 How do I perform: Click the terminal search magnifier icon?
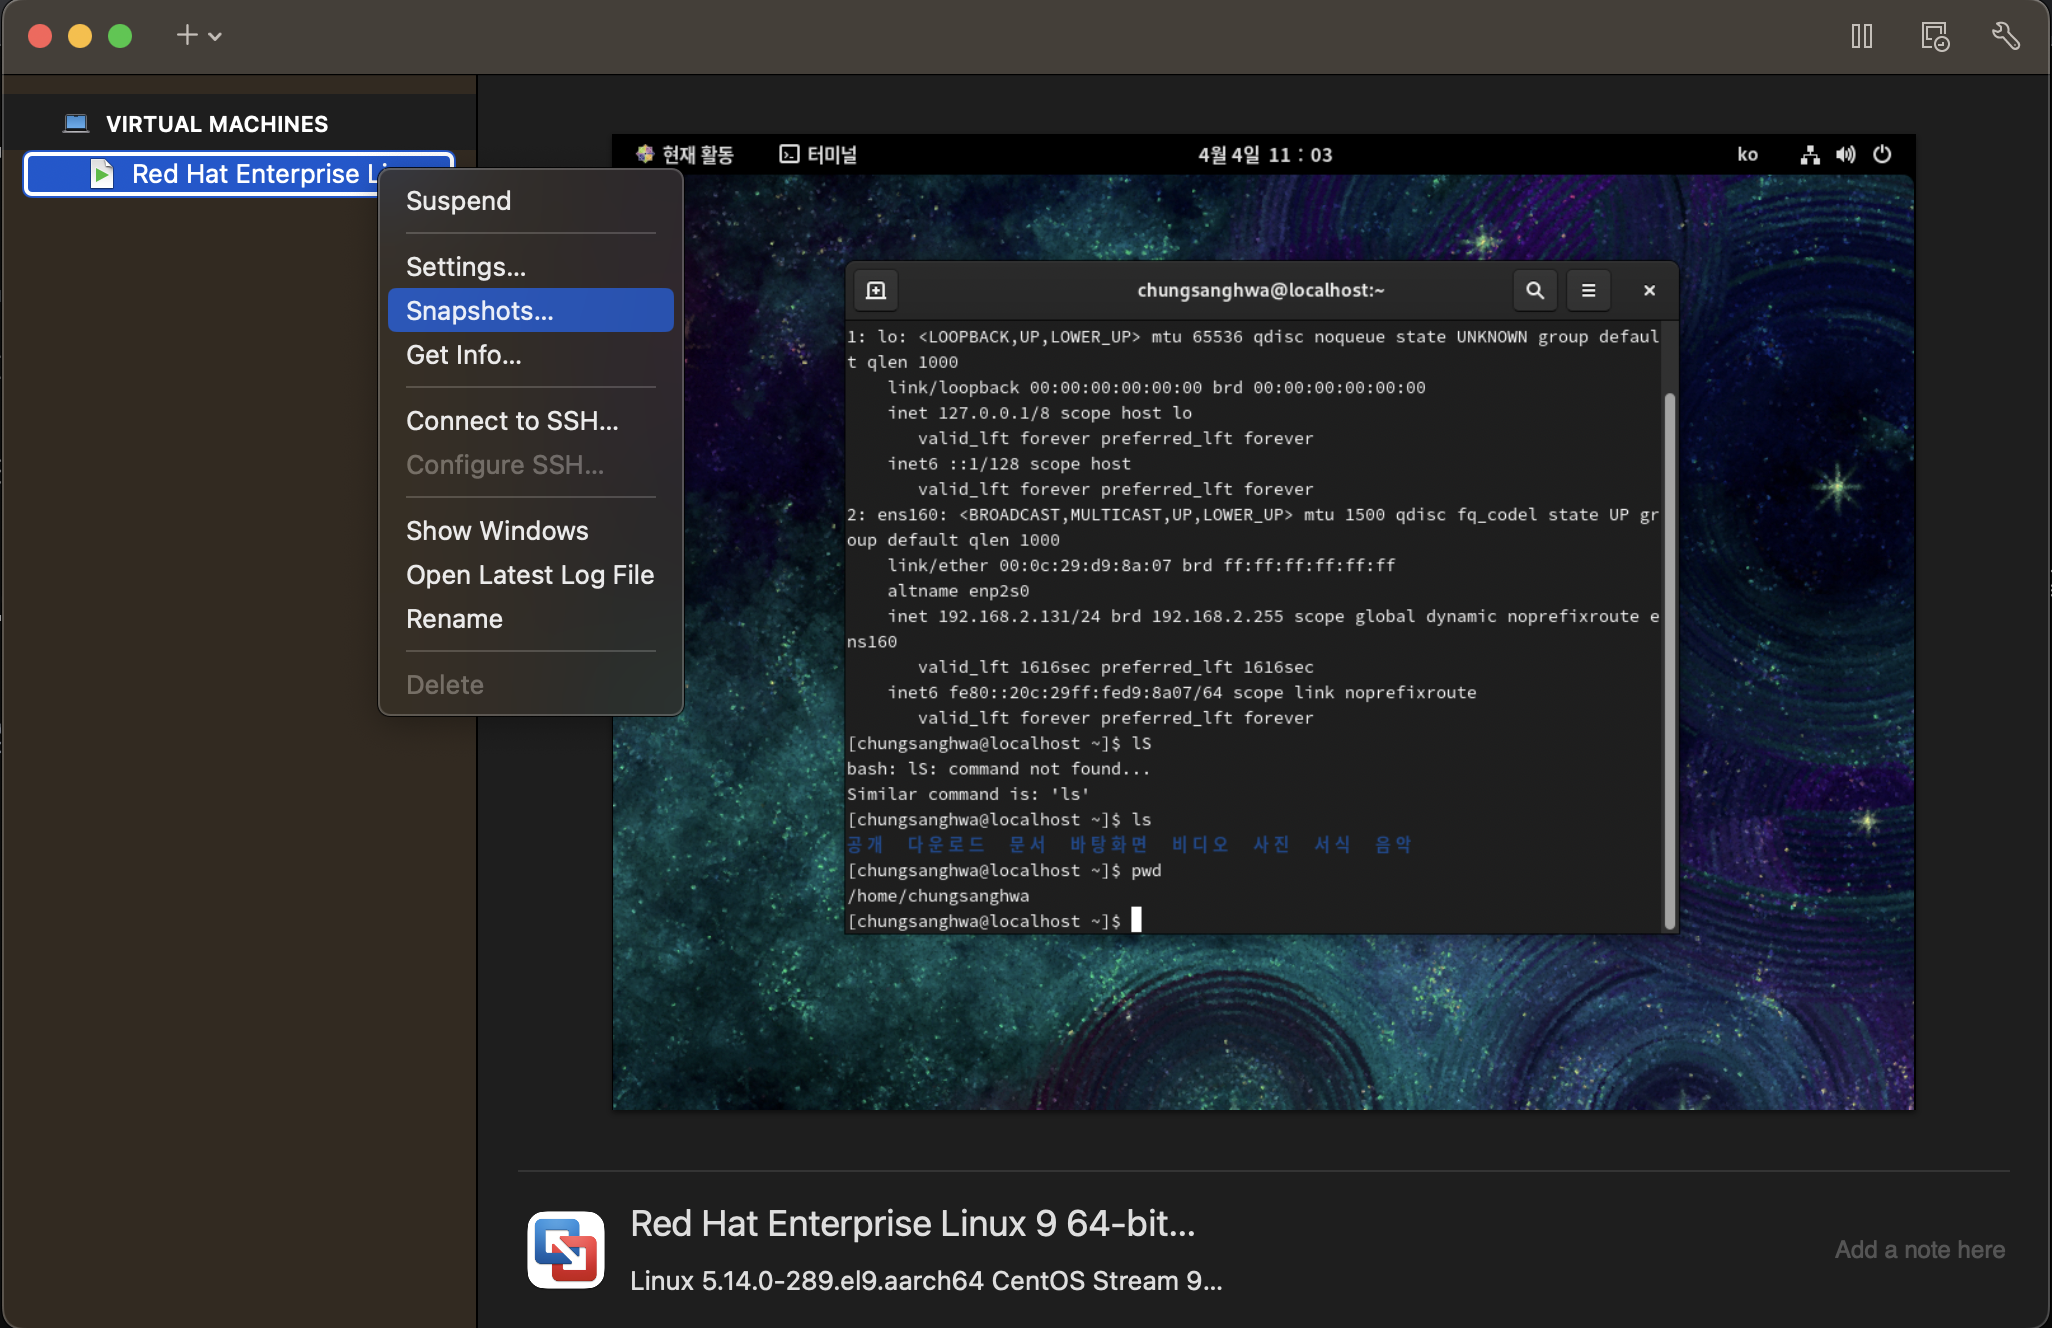(x=1535, y=290)
